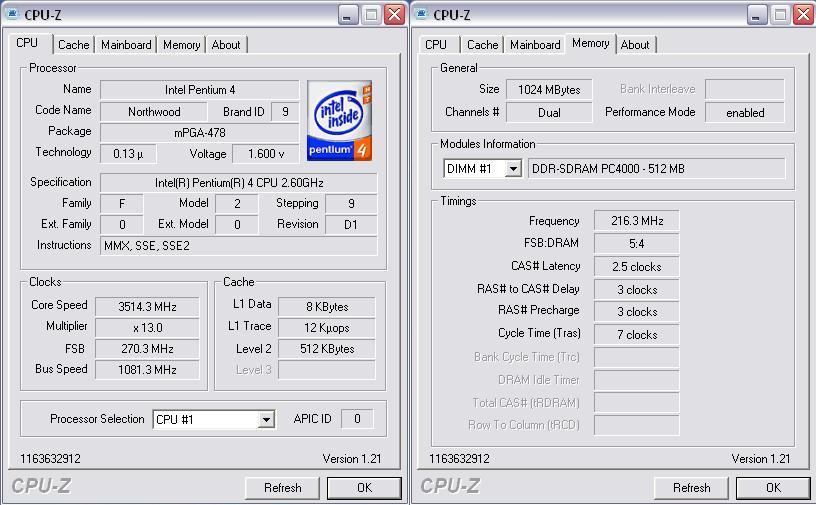Click the Instructions field MMX, SSE, SSE2
The width and height of the screenshot is (816, 505).
tap(239, 246)
